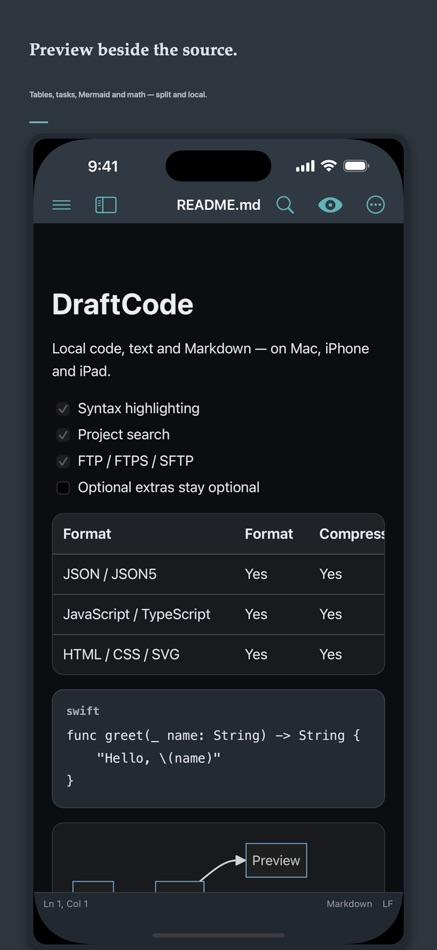Click the "Hello, \(name)" code line
This screenshot has height=950, width=437.
point(159,758)
